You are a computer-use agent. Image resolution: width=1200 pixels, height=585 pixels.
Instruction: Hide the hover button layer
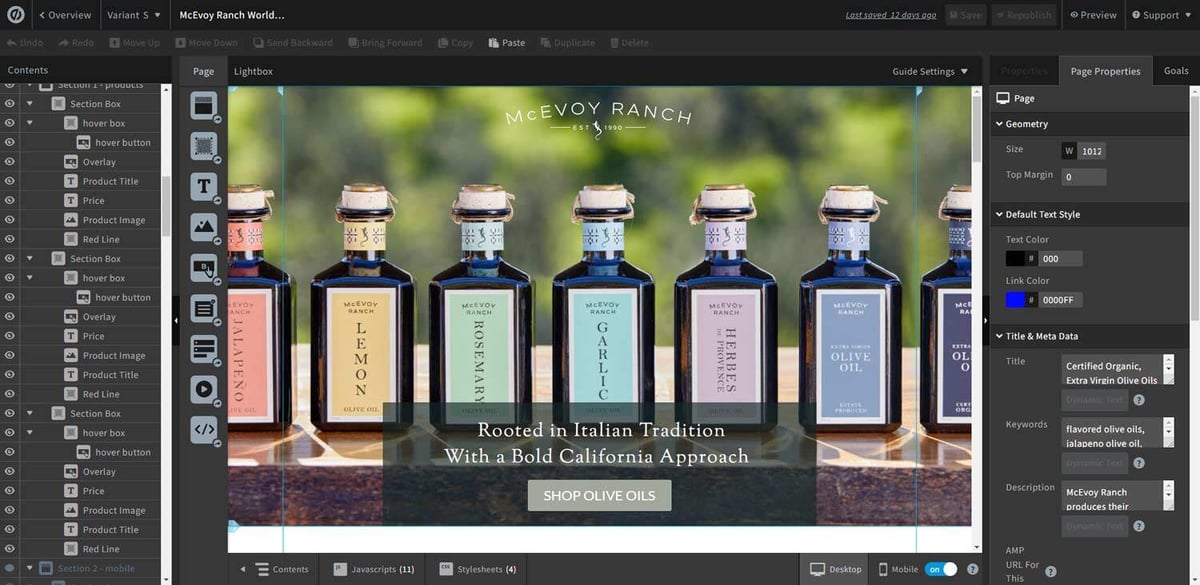click(10, 142)
